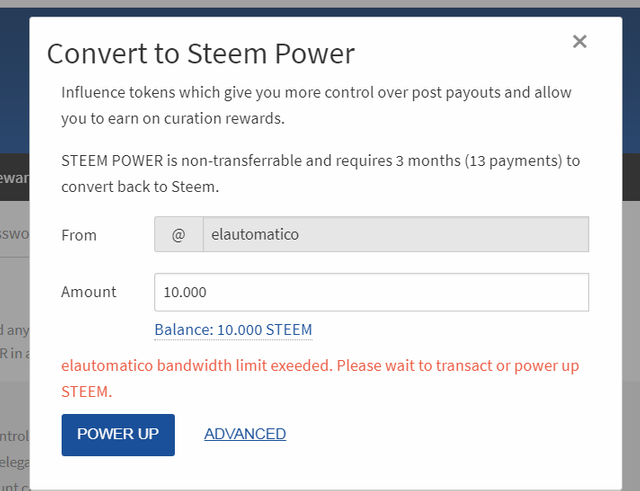This screenshot has width=640, height=491.
Task: Click the partially hidden Rewards tab behind dialog
Action: point(14,178)
